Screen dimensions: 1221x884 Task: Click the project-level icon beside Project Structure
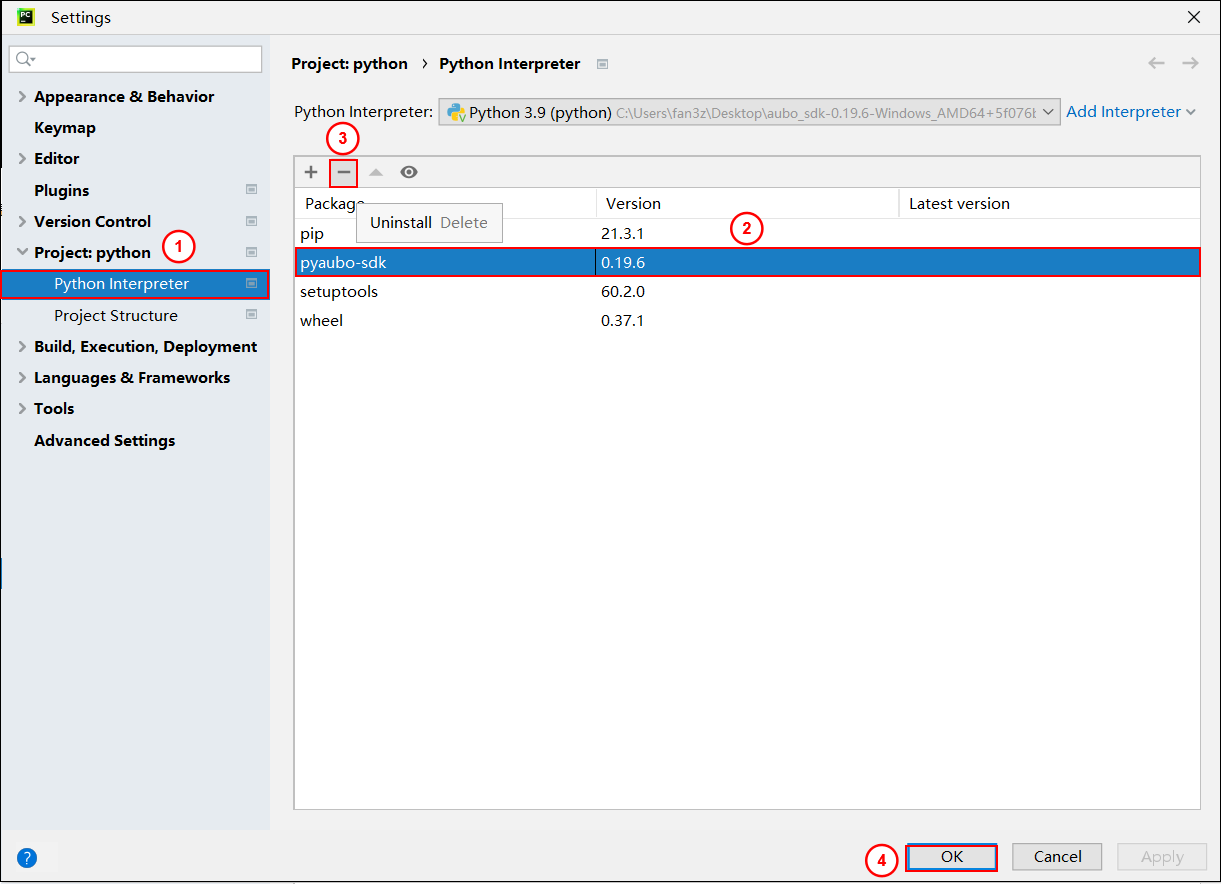(x=252, y=315)
